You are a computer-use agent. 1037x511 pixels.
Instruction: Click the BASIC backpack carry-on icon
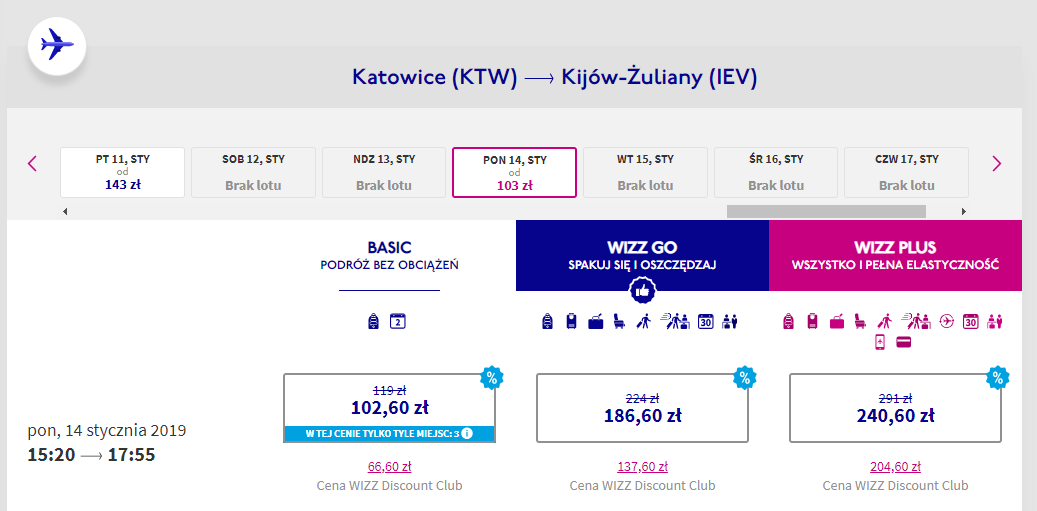(x=374, y=322)
